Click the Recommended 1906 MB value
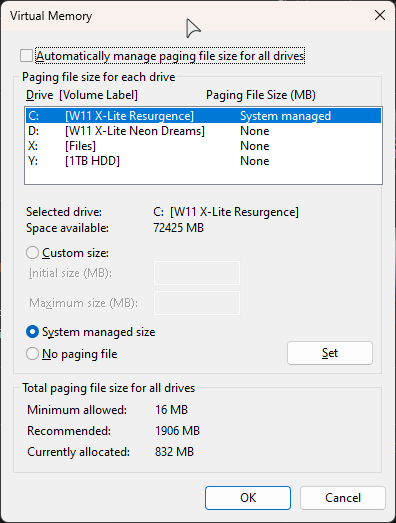Viewport: 396px width, 523px height. coord(177,431)
